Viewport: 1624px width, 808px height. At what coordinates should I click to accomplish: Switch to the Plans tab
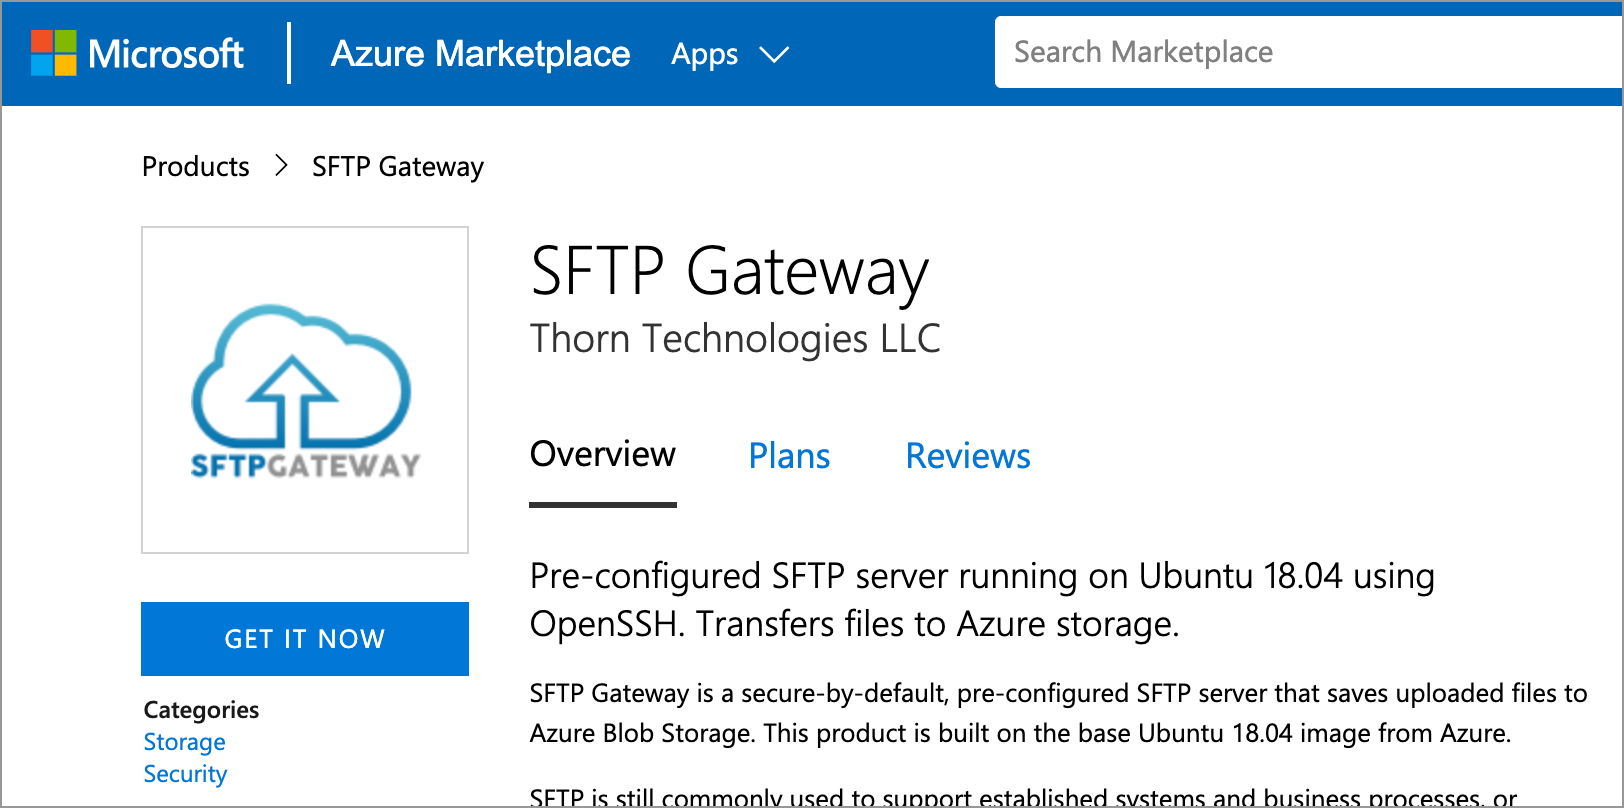pos(789,456)
